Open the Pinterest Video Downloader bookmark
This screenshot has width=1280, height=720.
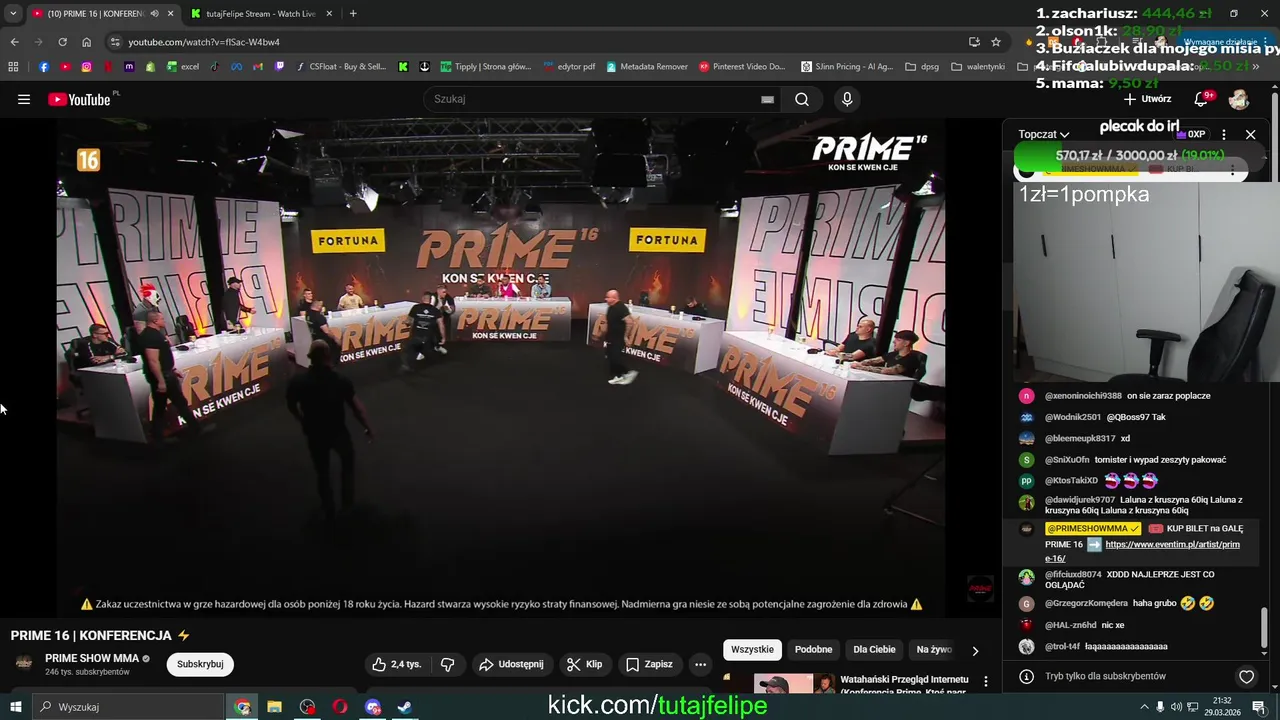coord(742,67)
